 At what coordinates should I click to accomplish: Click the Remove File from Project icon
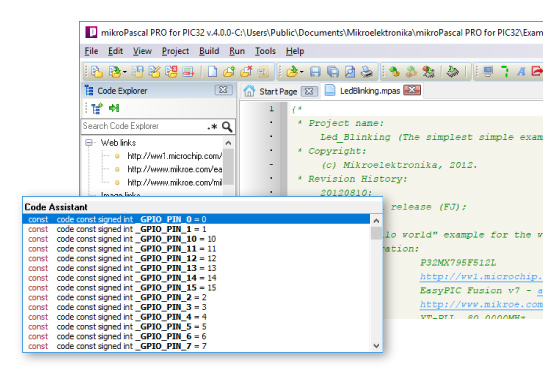246,71
